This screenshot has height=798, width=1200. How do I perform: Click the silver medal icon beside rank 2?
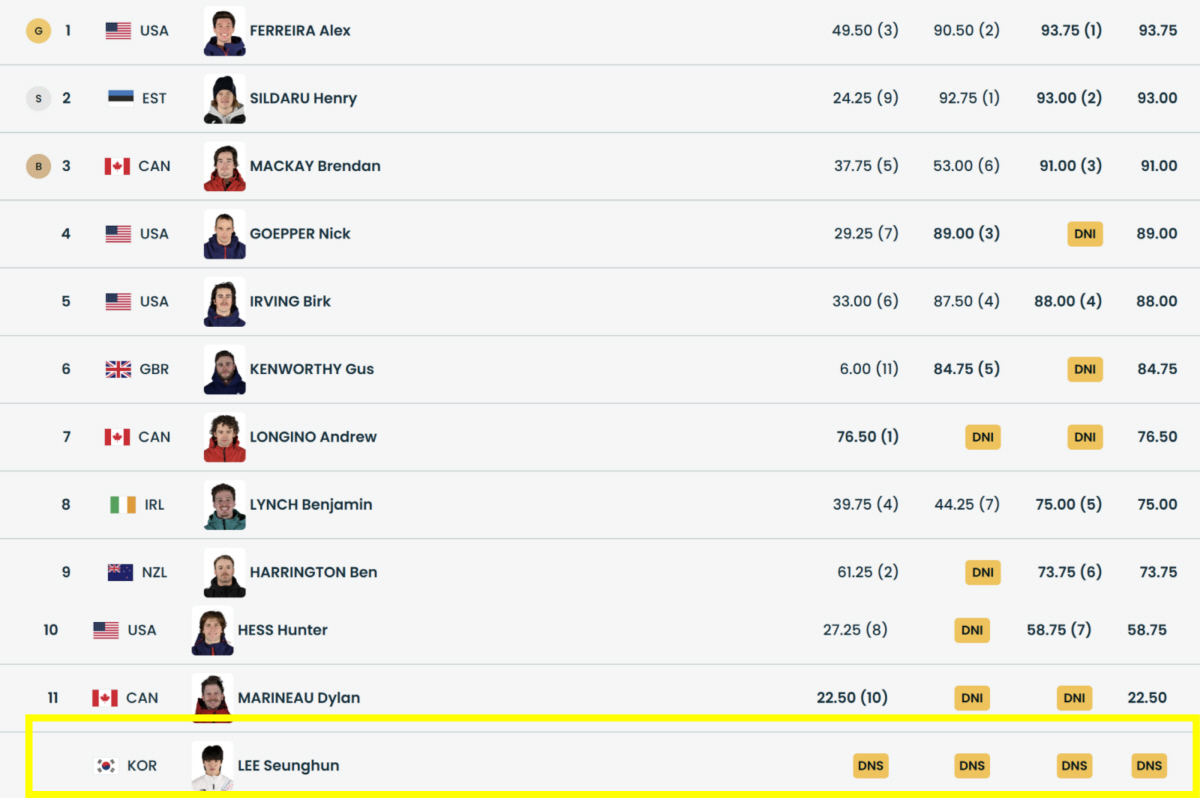tap(38, 98)
